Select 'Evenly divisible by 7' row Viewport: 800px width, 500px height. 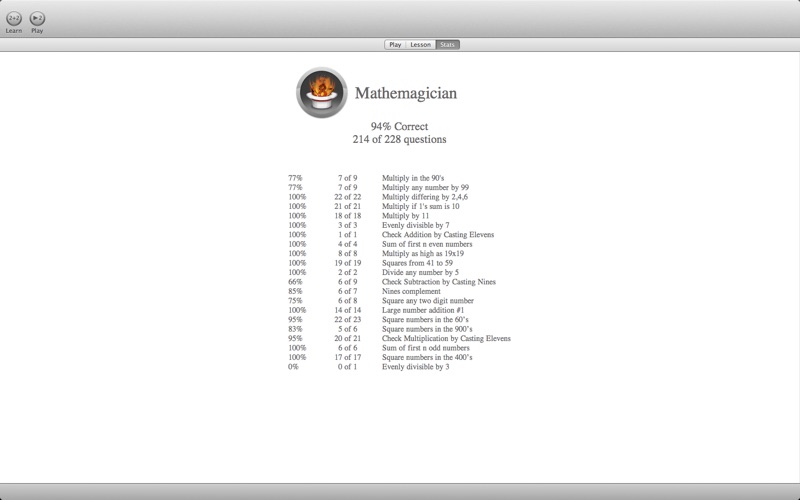pyautogui.click(x=415, y=225)
